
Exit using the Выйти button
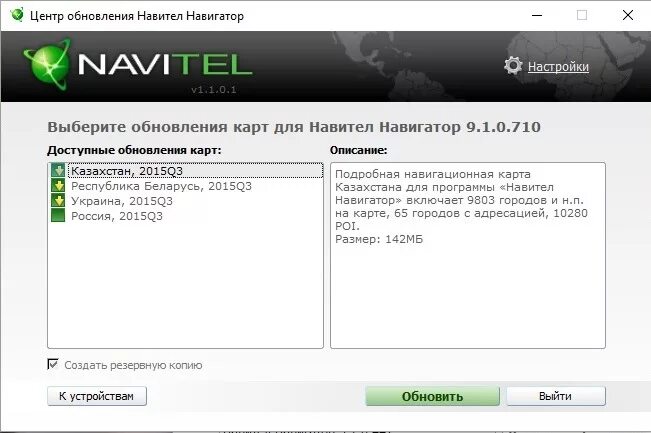click(556, 396)
